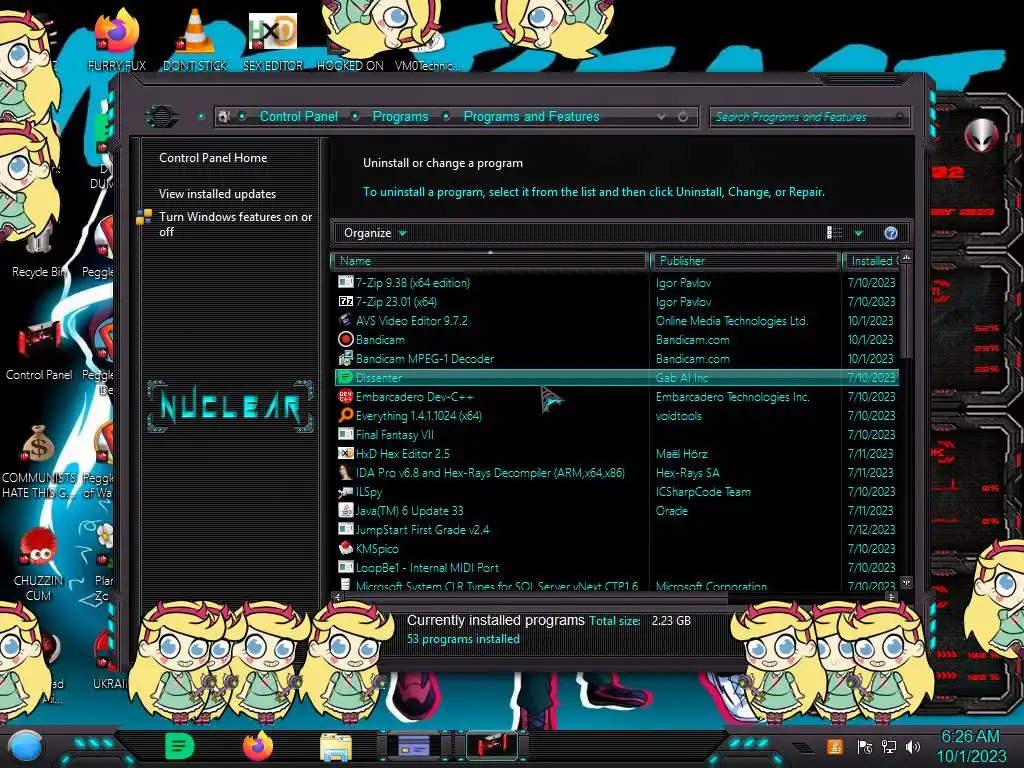Image resolution: width=1024 pixels, height=768 pixels.
Task: Open the COMMUNISTS HATE THIS money bag icon
Action: click(x=39, y=460)
